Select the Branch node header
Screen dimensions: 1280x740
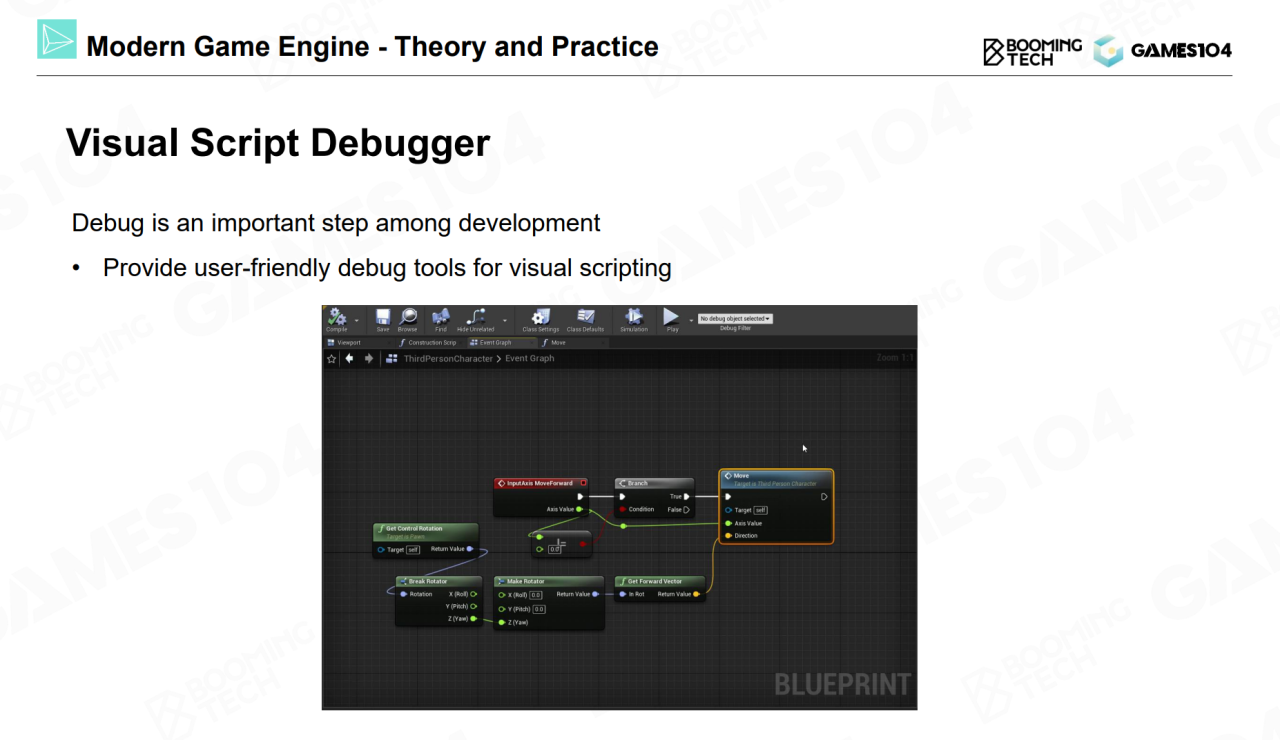[653, 483]
